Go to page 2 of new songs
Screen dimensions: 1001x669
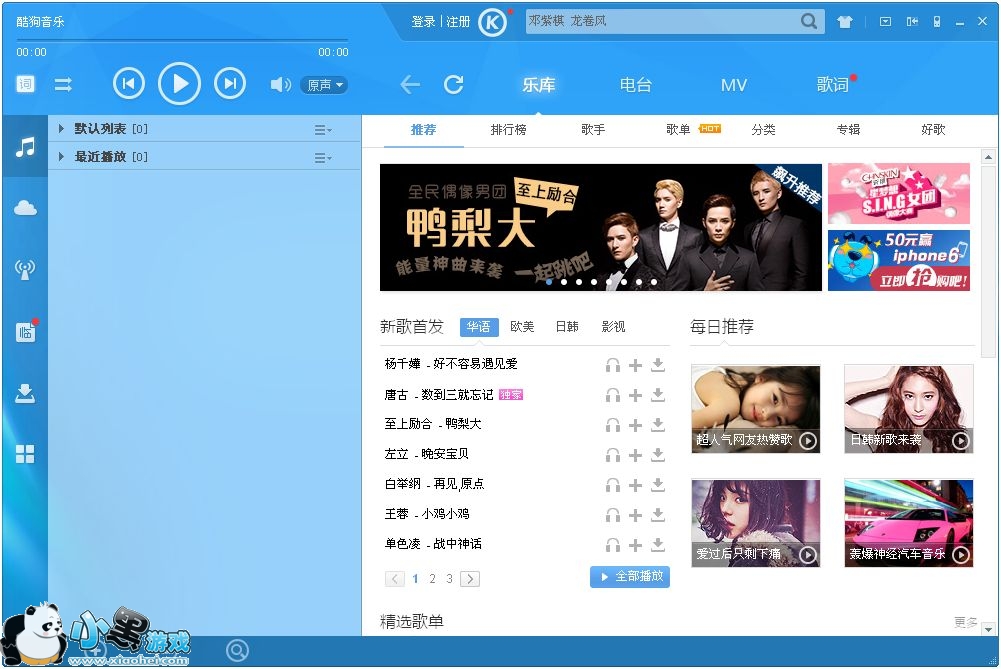(x=432, y=579)
